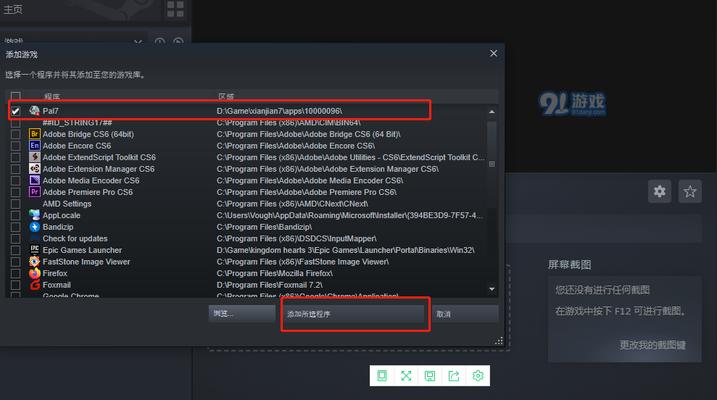The image size is (717, 400).
Task: Click the Bandizip icon
Action: point(34,227)
